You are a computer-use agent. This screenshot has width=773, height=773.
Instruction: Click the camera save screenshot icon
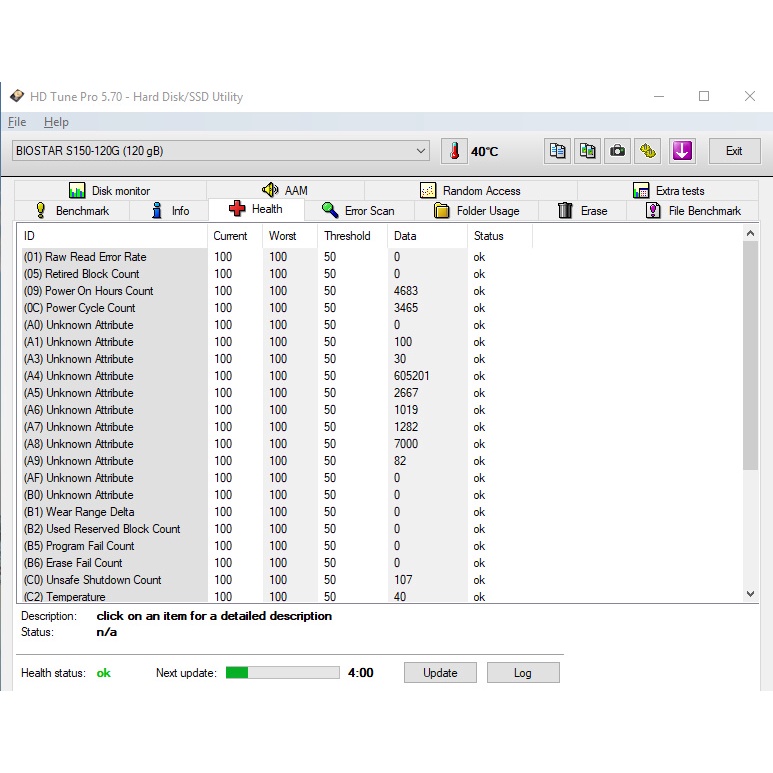pyautogui.click(x=618, y=151)
